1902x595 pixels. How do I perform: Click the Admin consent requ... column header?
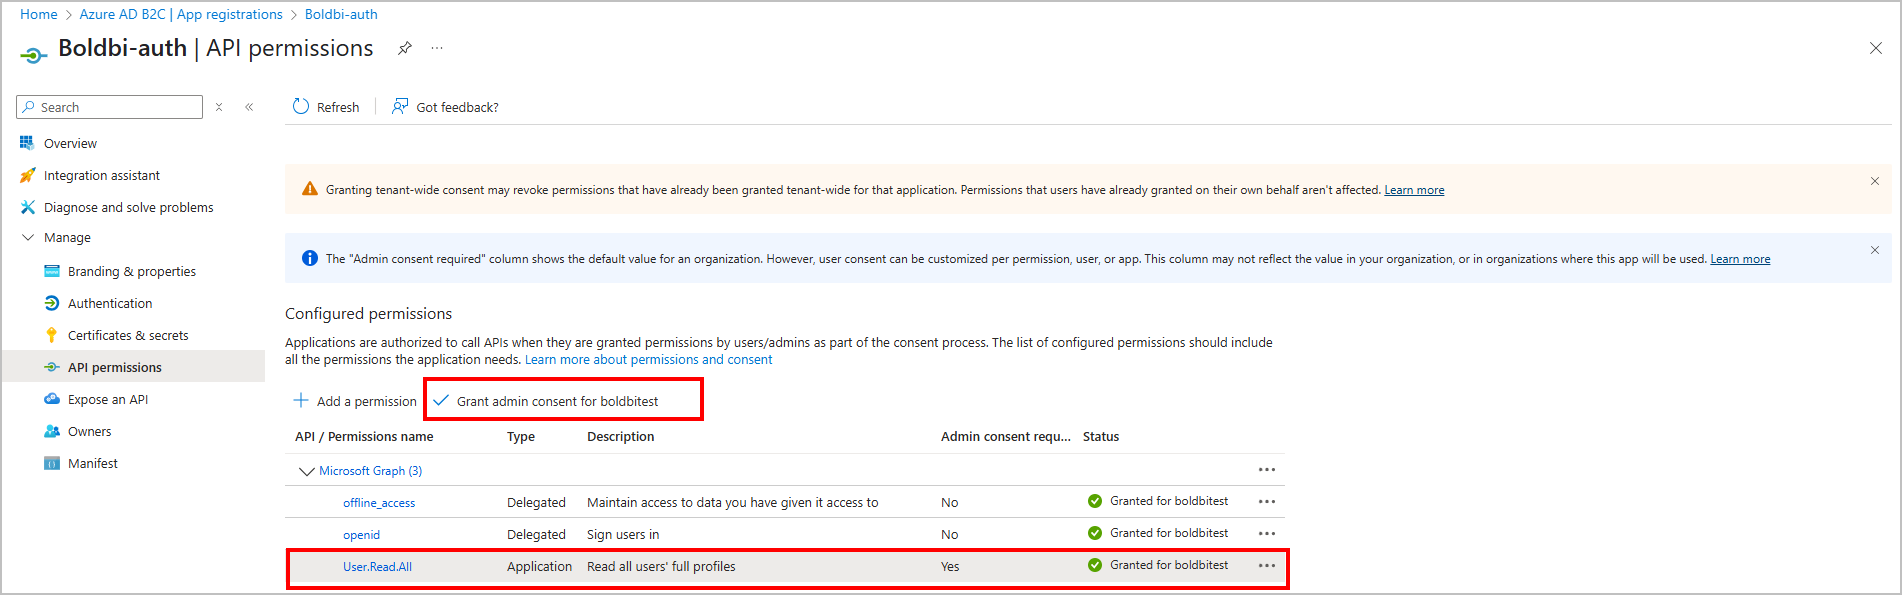click(x=1005, y=437)
